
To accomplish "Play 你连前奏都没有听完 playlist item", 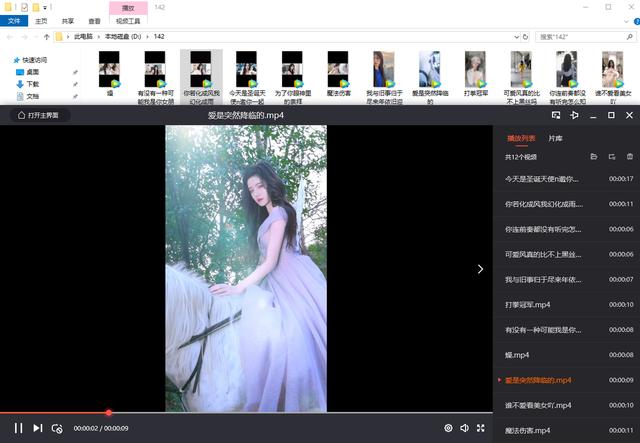I will [567, 229].
